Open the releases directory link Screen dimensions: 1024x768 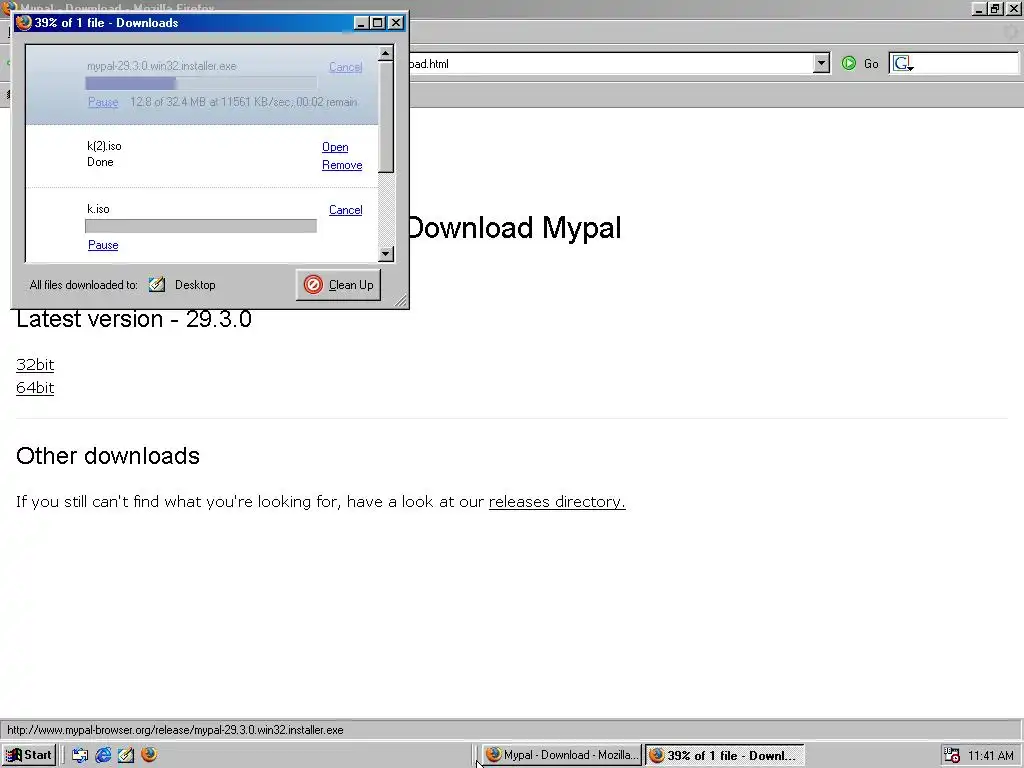(x=557, y=502)
